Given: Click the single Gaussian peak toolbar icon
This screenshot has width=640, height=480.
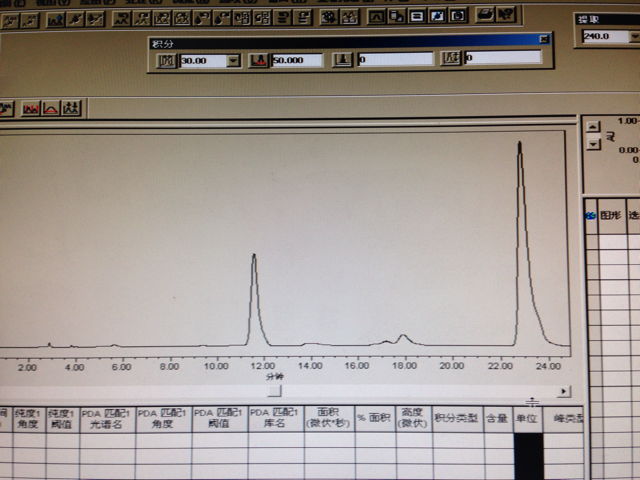Looking at the screenshot, I should coord(376,17).
